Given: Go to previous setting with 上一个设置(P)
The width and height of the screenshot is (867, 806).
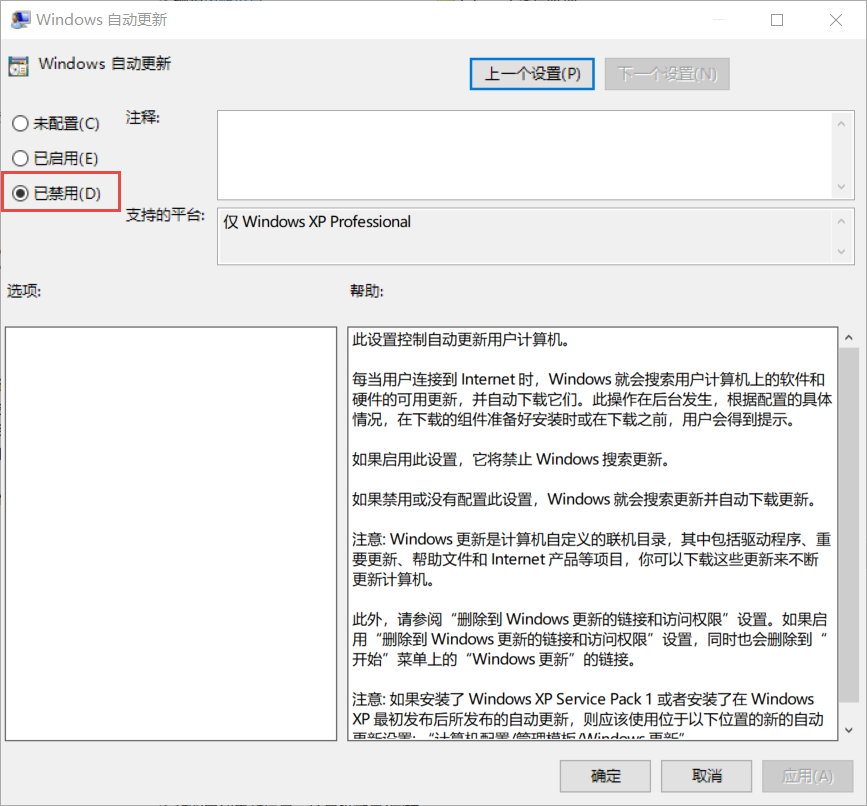Looking at the screenshot, I should 532,74.
